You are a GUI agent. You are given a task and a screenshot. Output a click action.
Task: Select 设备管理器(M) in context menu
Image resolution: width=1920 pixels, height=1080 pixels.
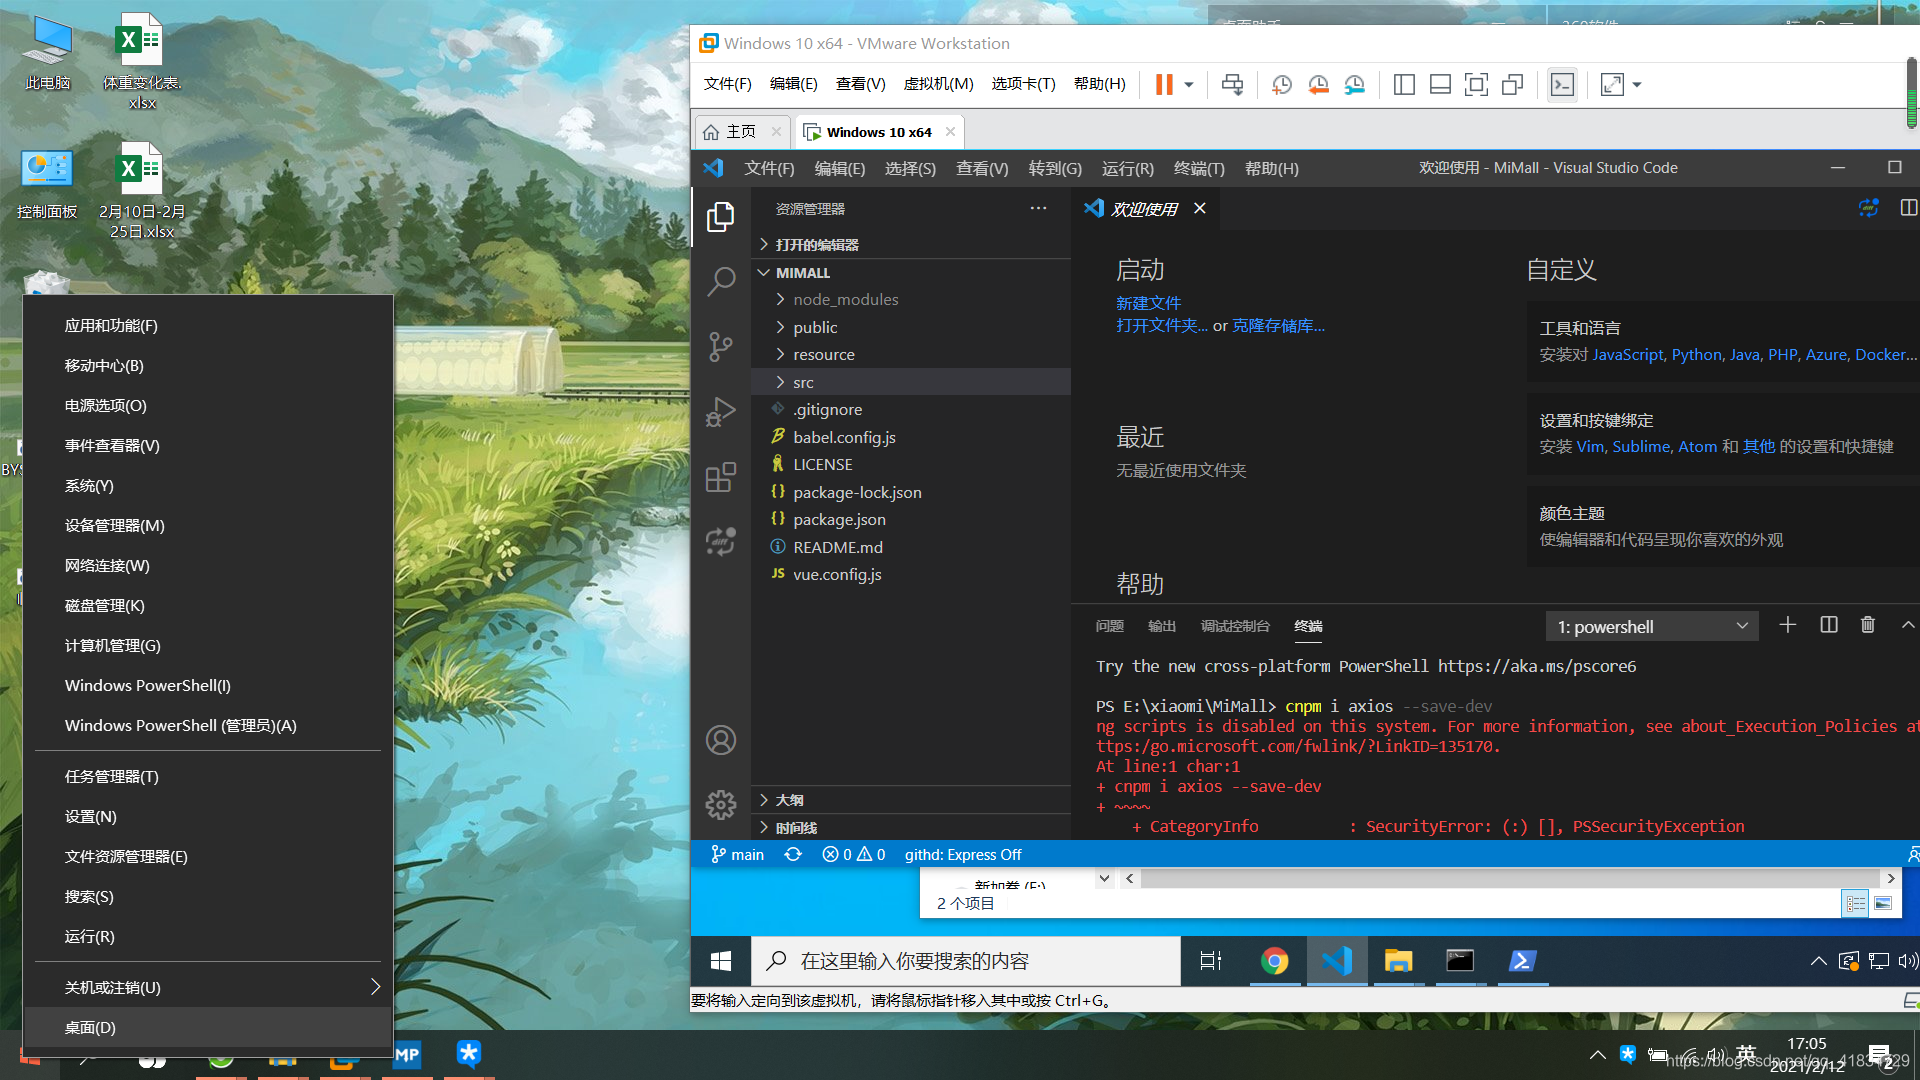(208, 526)
